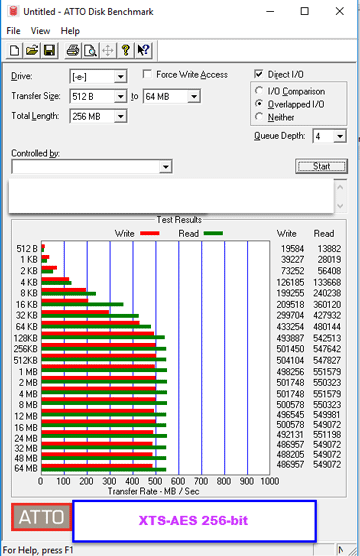Uncheck the Direct I/O checkbox
Viewport: 360px width, 556px height.
point(259,74)
